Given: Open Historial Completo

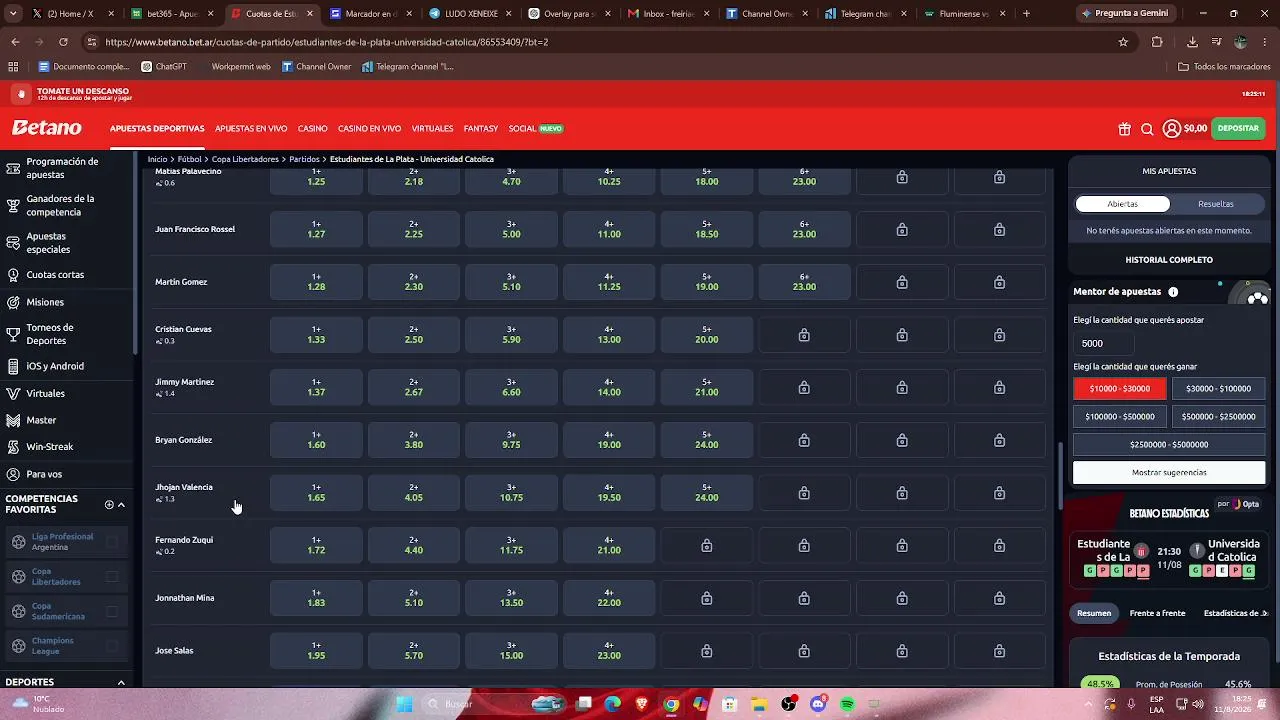Looking at the screenshot, I should pos(1169,260).
